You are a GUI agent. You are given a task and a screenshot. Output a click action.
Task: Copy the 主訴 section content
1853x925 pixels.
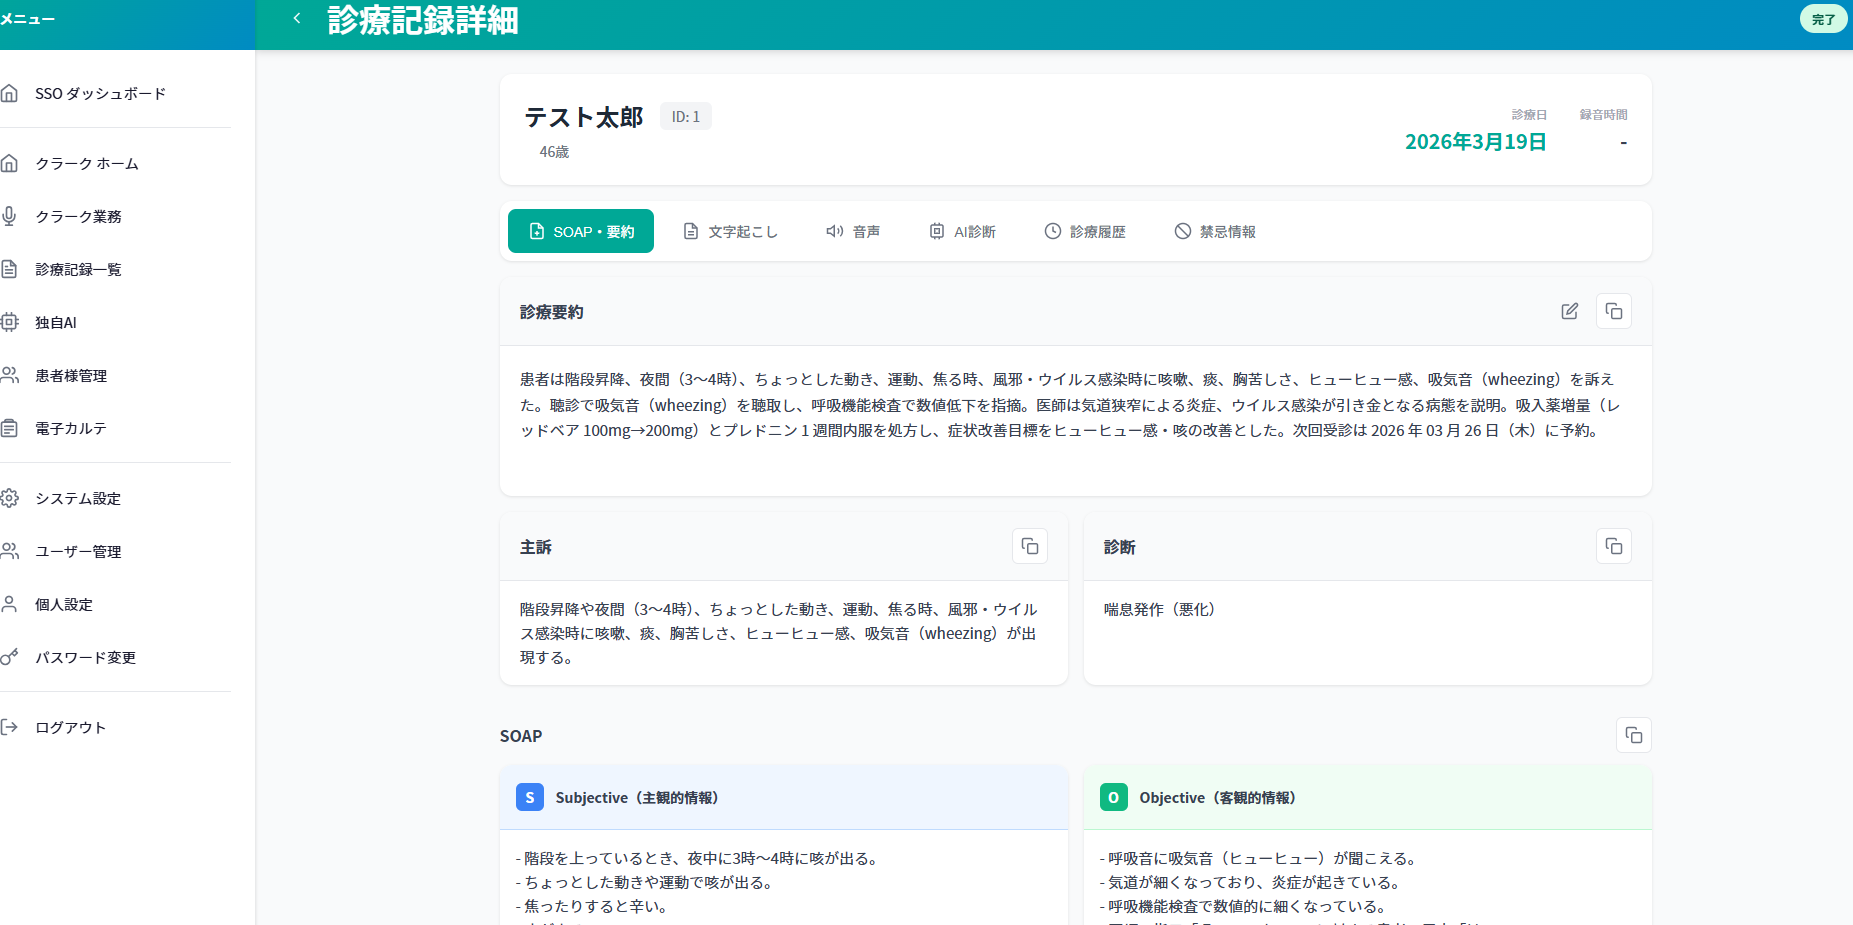(1029, 546)
